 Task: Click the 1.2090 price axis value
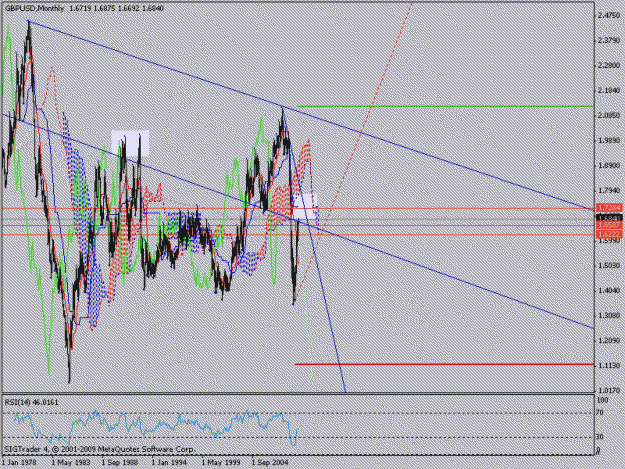tap(609, 340)
